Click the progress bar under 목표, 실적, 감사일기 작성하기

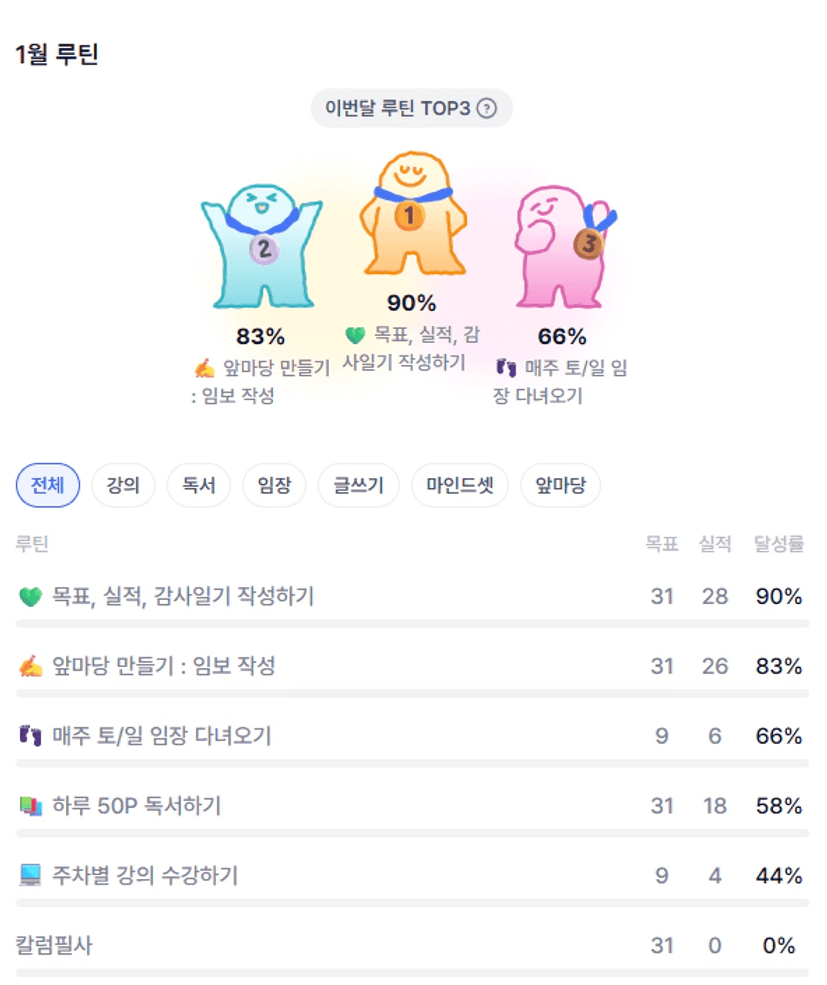click(412, 623)
